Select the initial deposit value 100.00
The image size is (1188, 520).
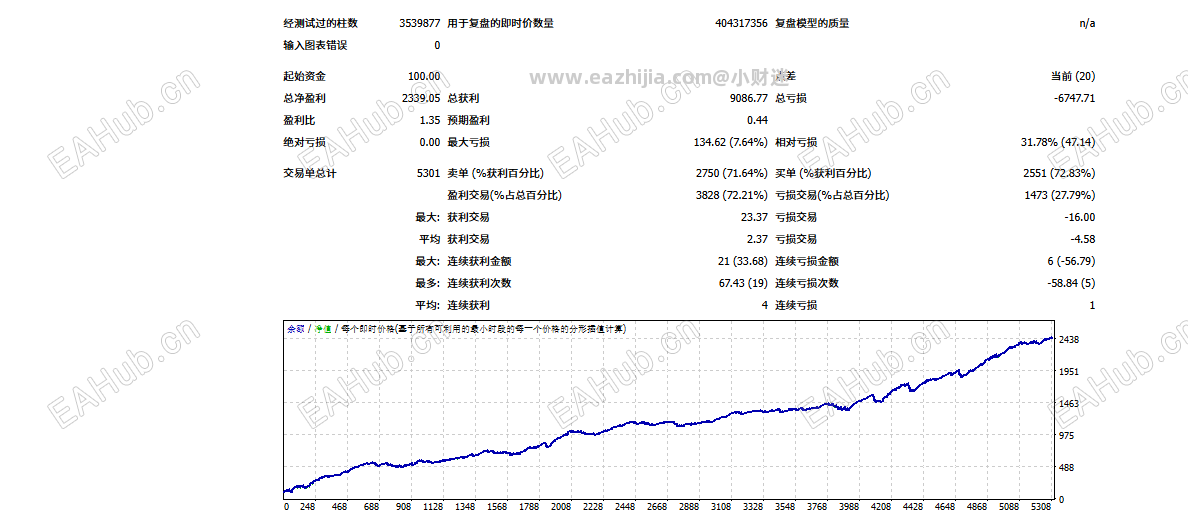(424, 77)
